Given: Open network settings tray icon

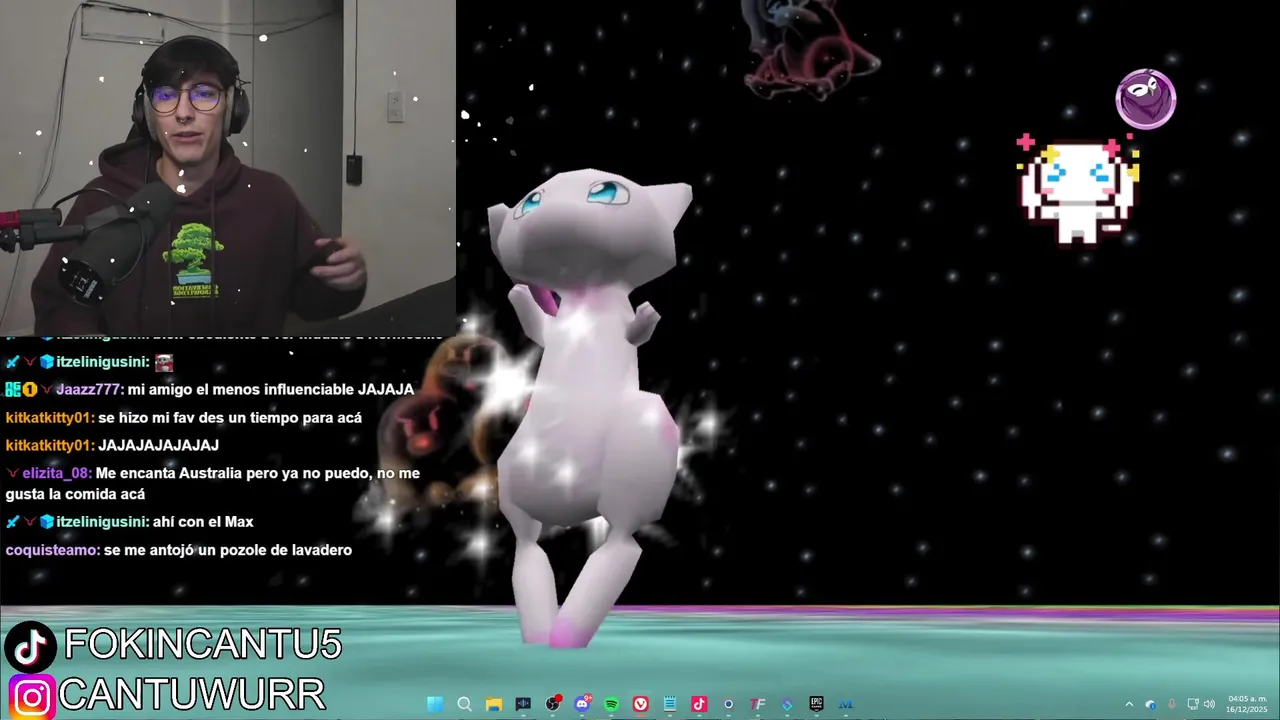Looking at the screenshot, I should pos(1193,704).
